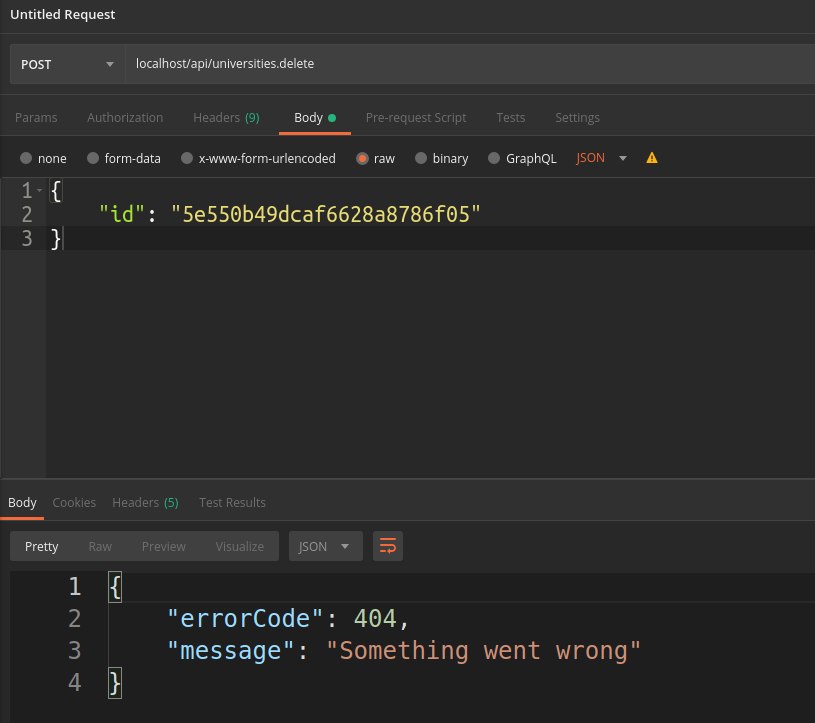
Task: Click the yellow warning triangle icon
Action: coord(652,158)
